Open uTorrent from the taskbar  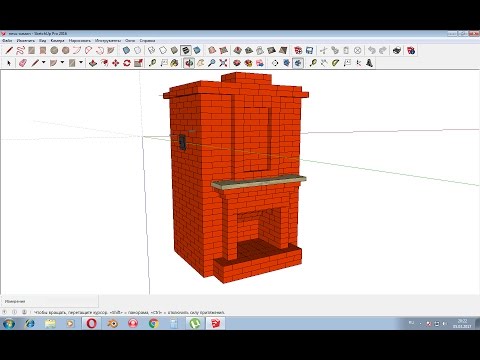click(x=195, y=323)
